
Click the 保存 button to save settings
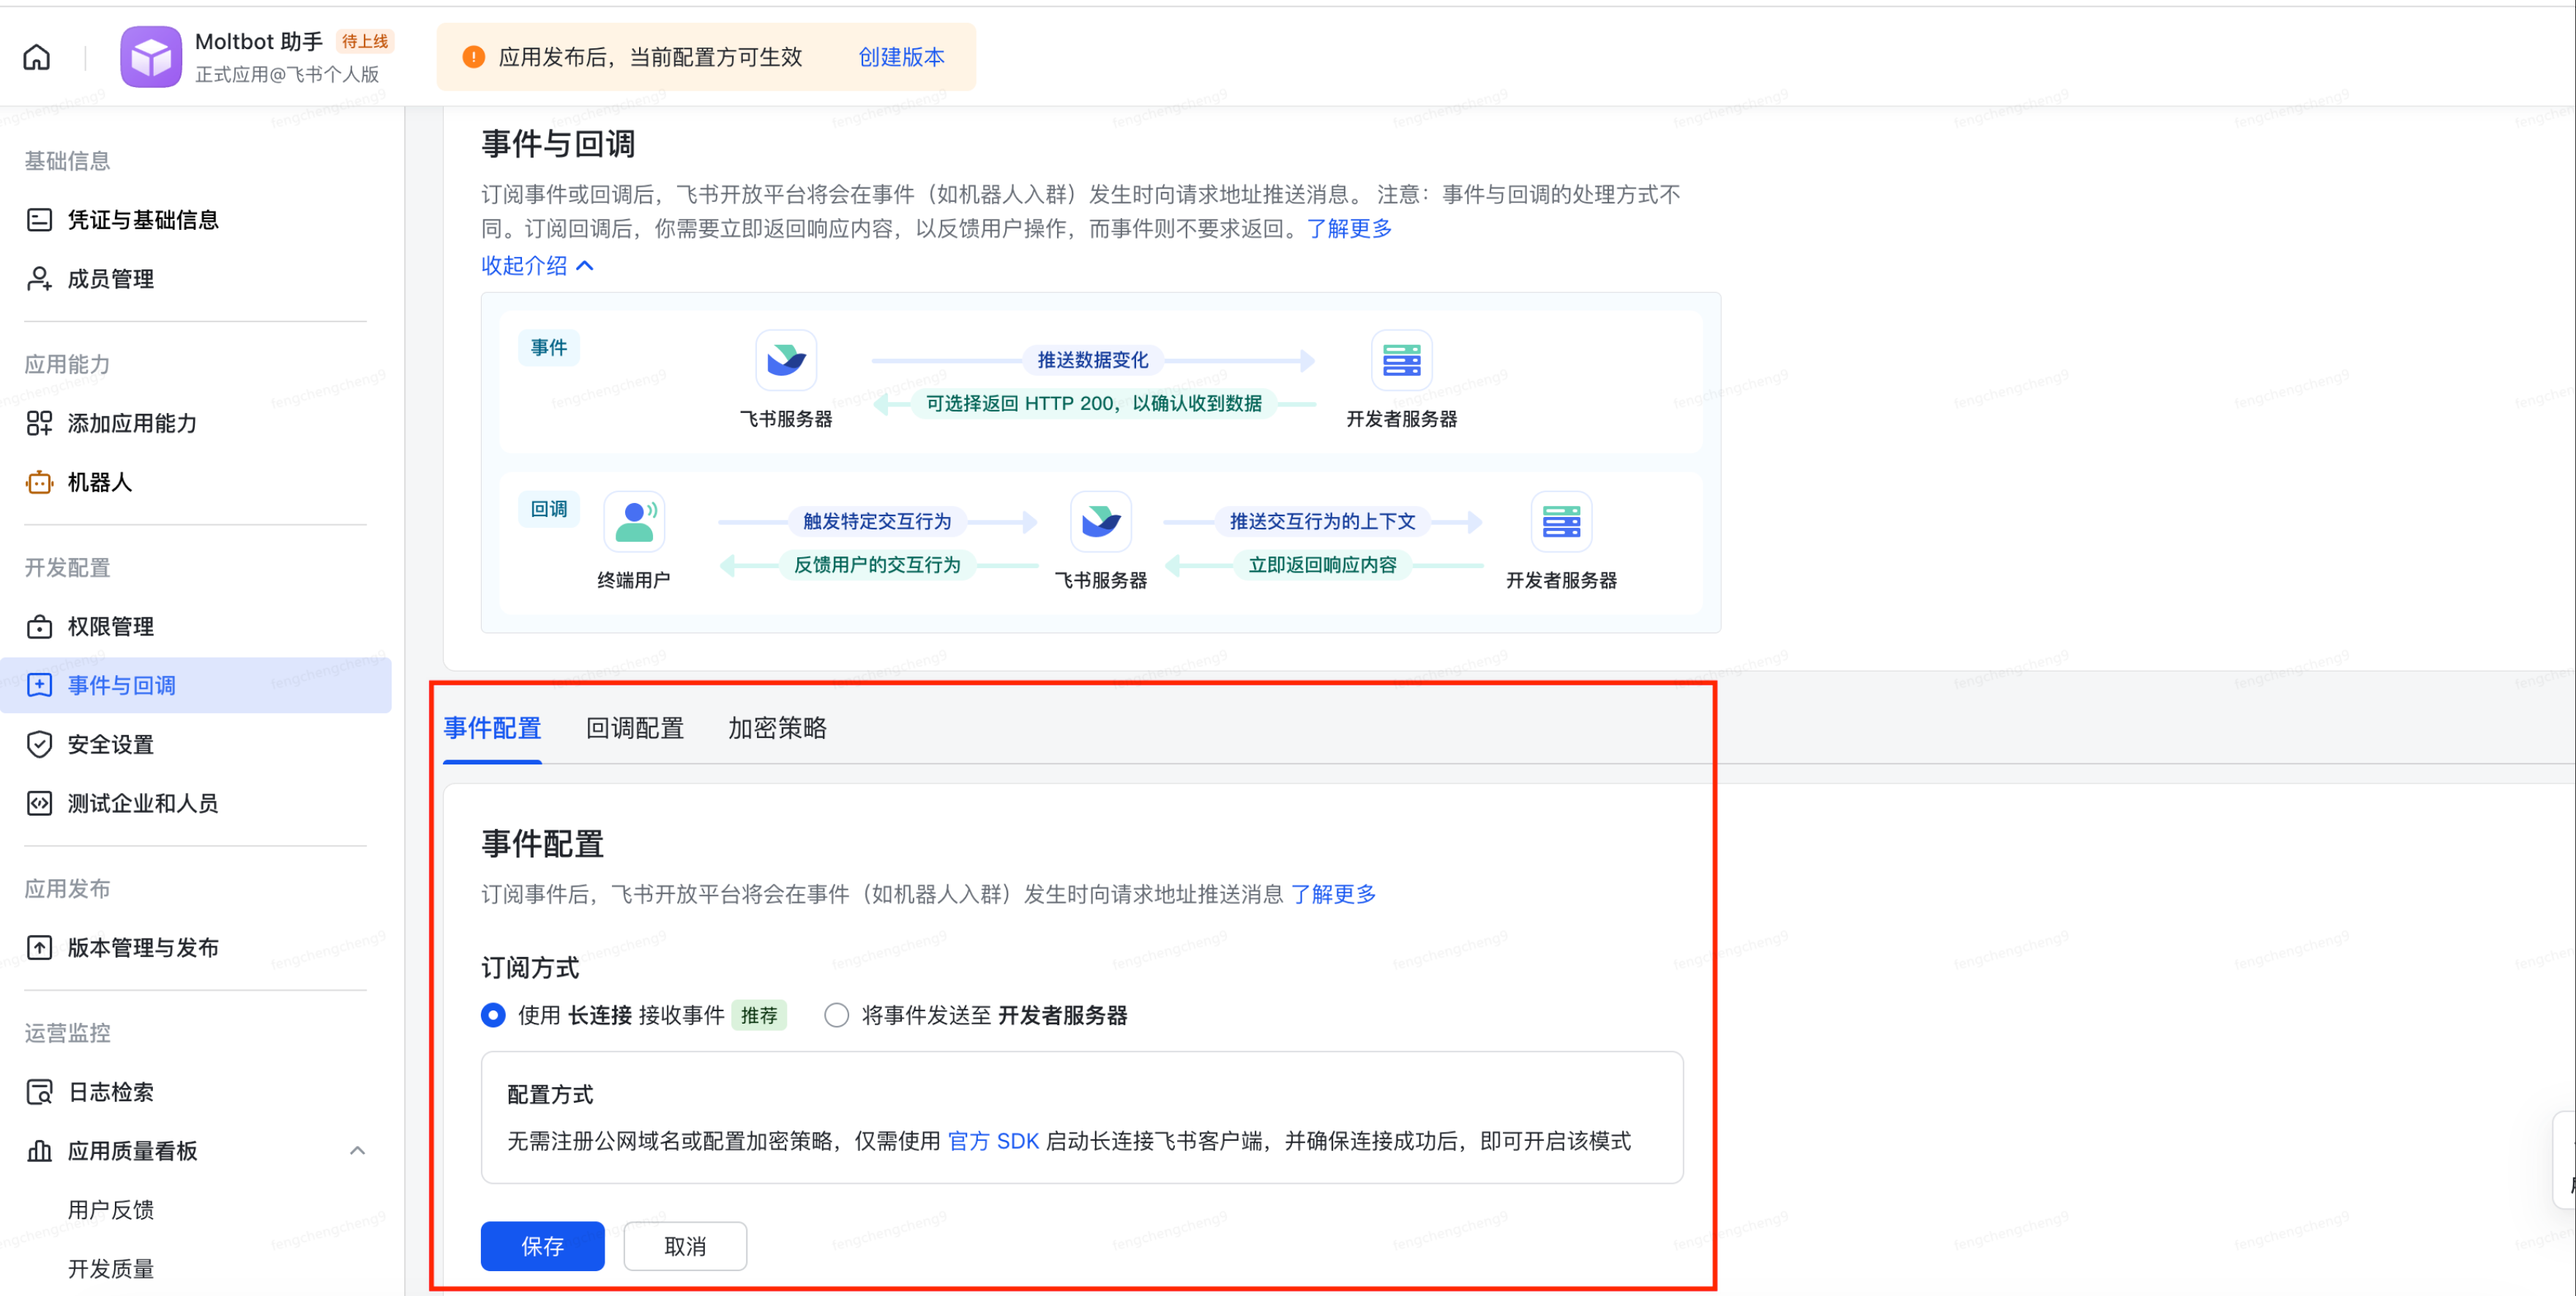point(542,1246)
